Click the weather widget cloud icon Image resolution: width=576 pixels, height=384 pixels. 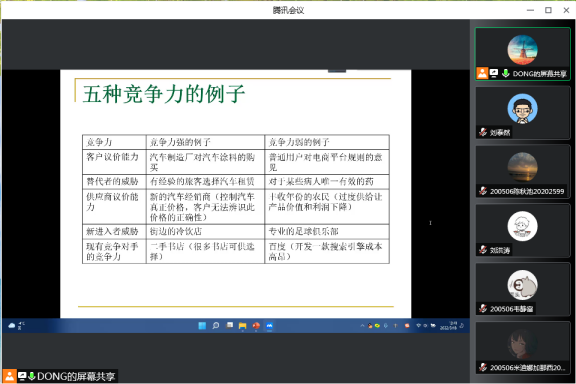click(x=12, y=325)
